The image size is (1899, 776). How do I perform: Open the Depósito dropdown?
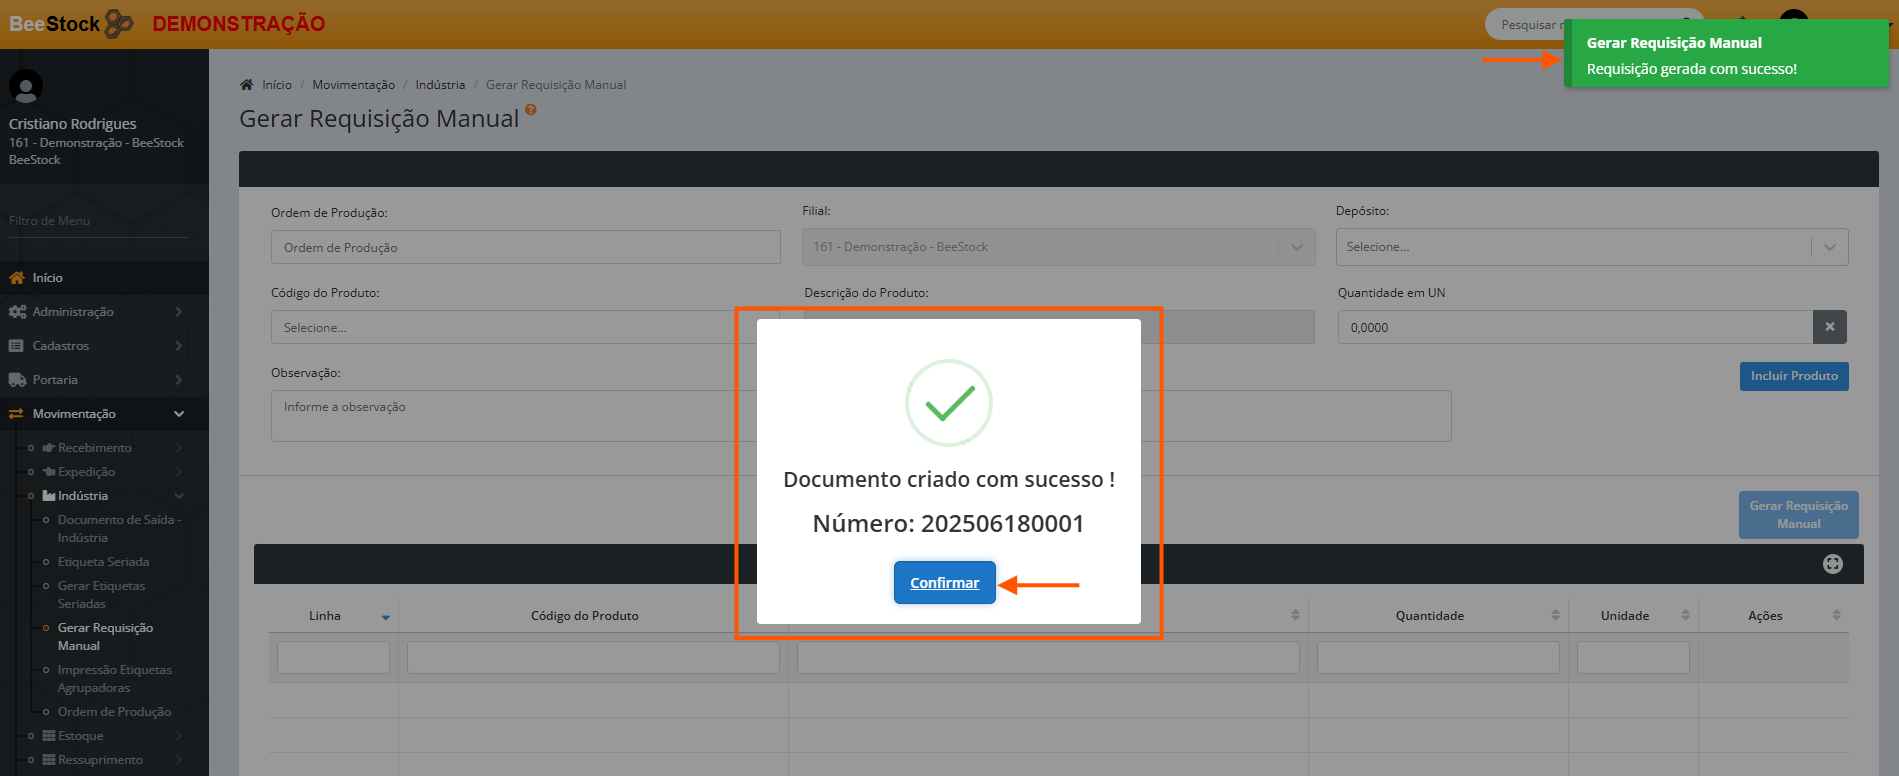1590,247
